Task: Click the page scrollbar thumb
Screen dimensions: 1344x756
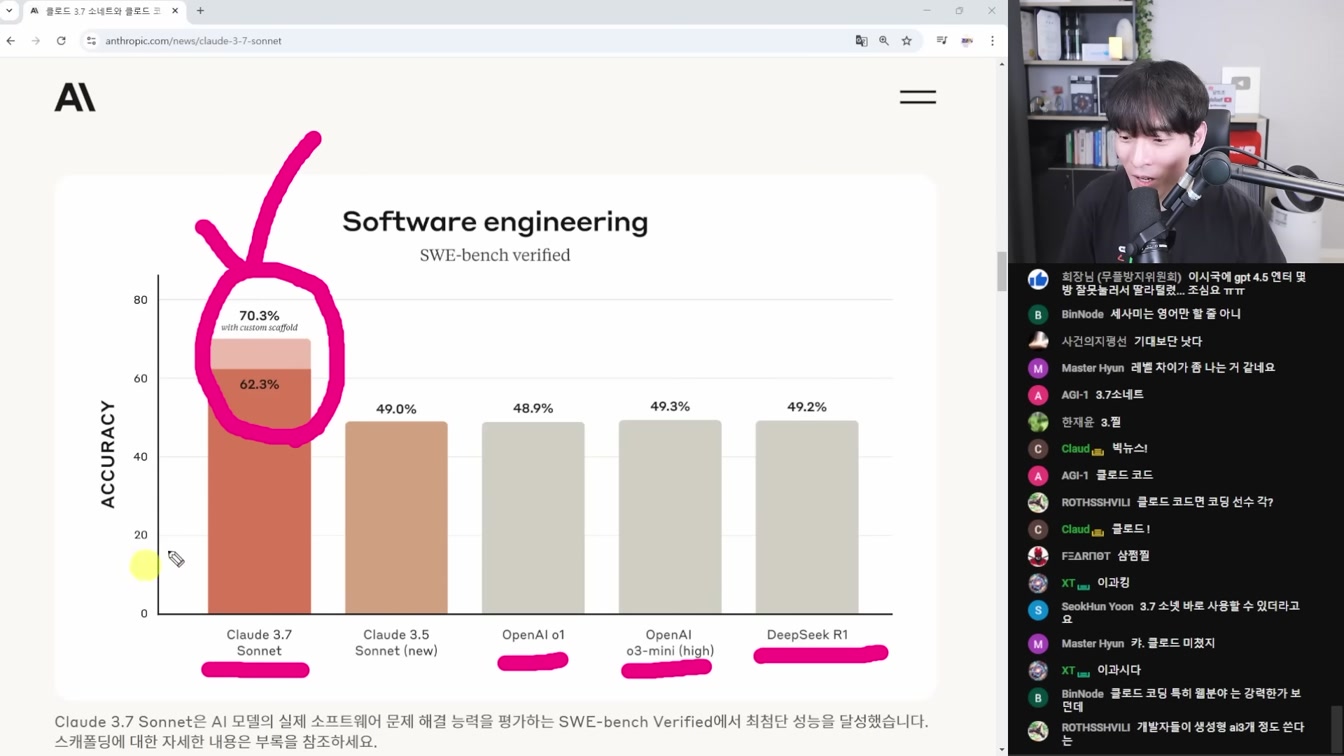Action: (x=1002, y=272)
